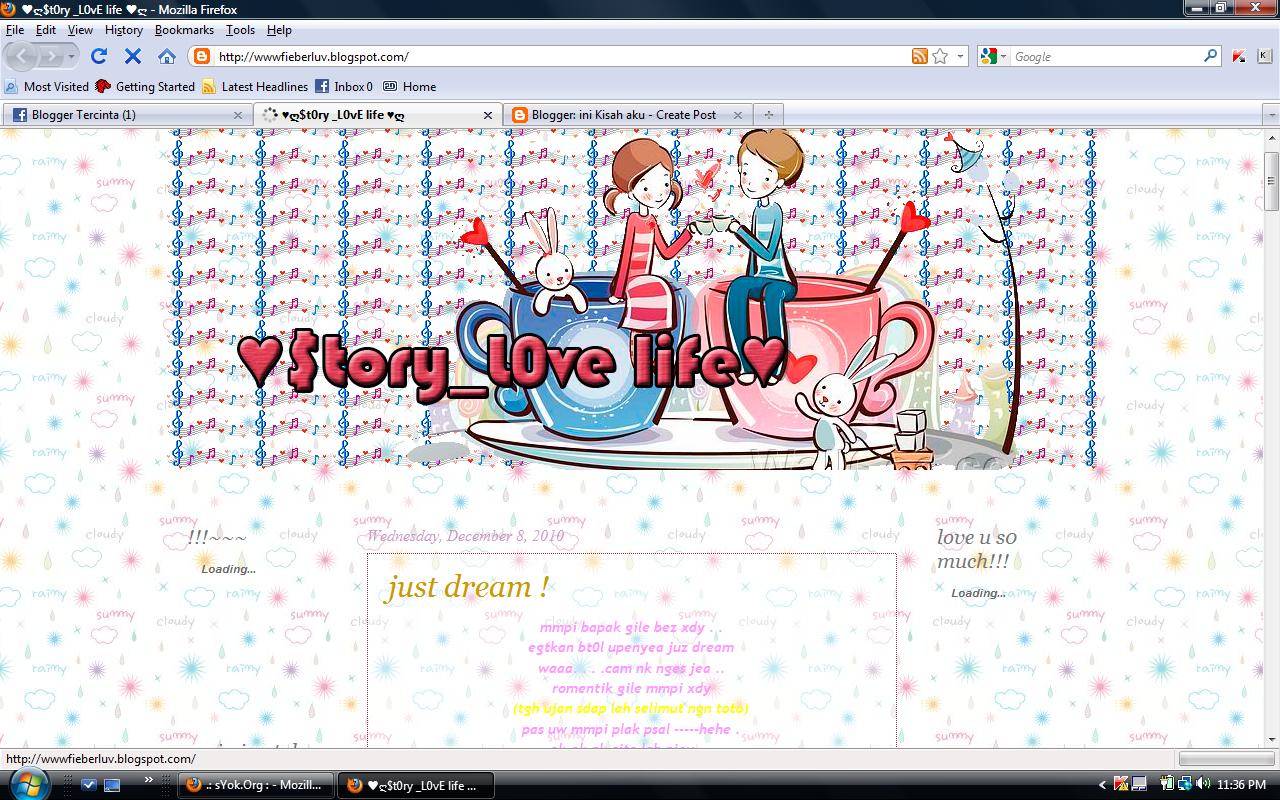
Task: Stop loading the page
Action: point(133,56)
